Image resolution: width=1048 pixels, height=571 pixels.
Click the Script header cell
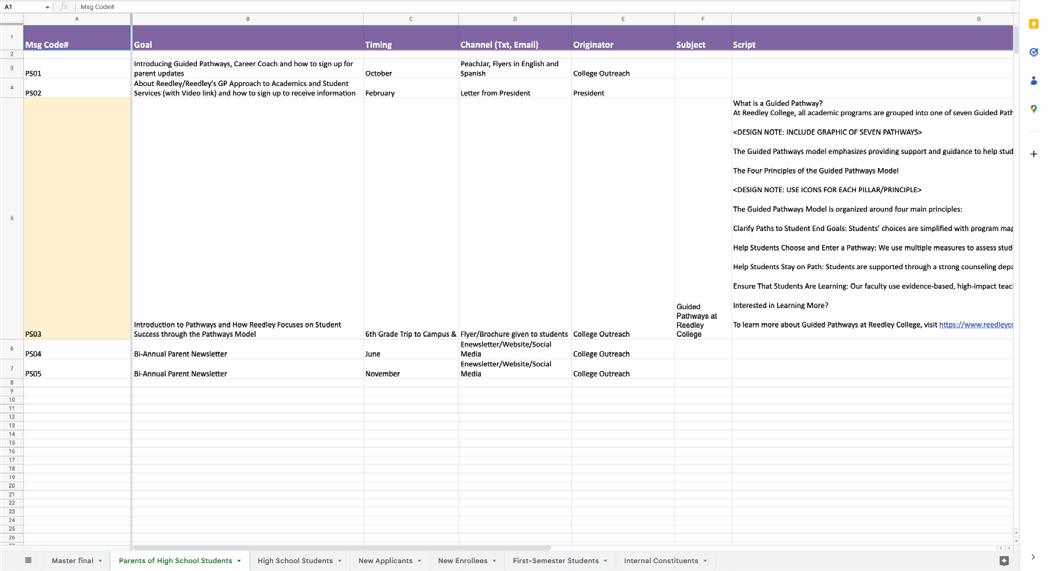coord(872,37)
